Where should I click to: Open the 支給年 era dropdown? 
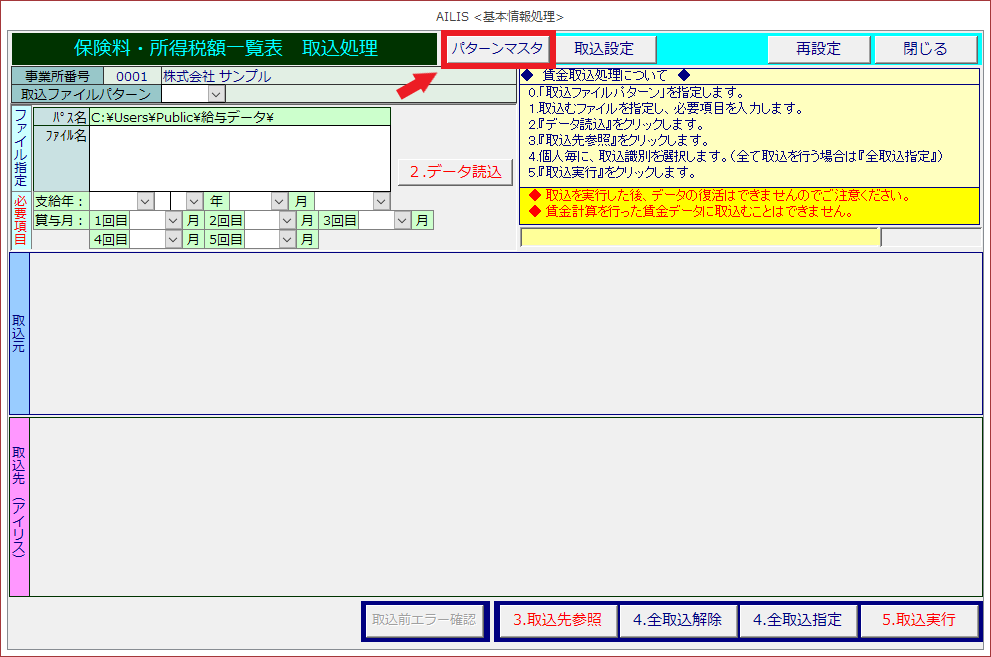[x=145, y=201]
